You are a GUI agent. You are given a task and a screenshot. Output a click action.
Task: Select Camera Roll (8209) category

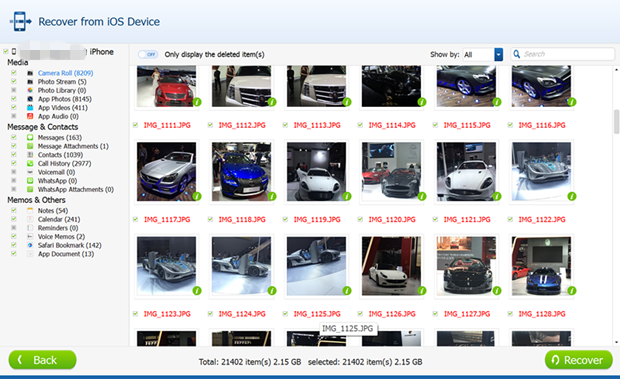coord(65,73)
